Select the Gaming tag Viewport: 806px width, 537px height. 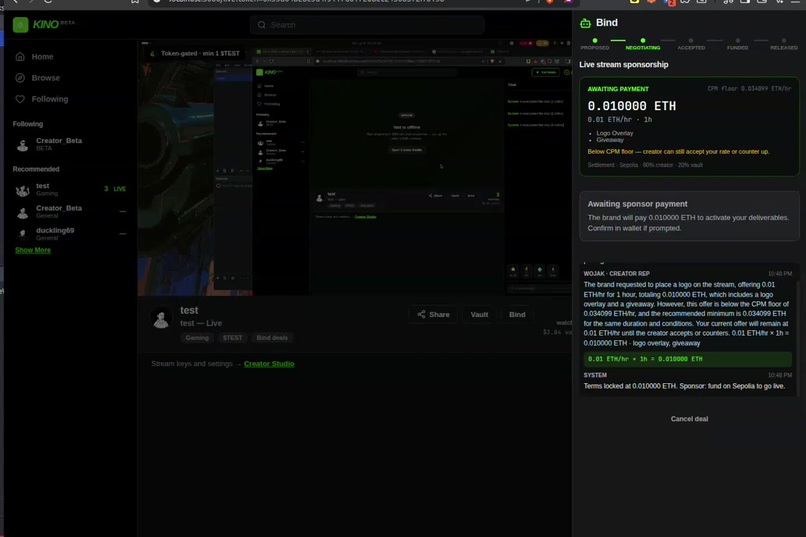[x=197, y=338]
